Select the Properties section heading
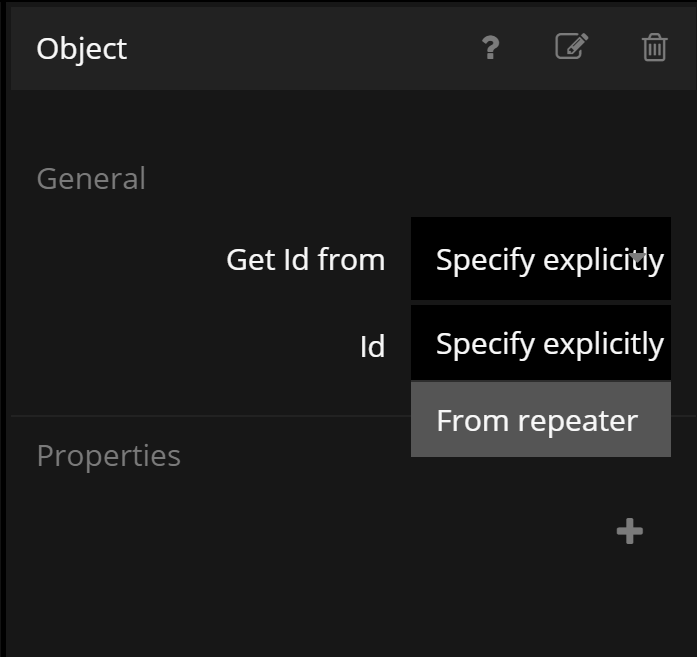697x657 pixels. [x=108, y=456]
